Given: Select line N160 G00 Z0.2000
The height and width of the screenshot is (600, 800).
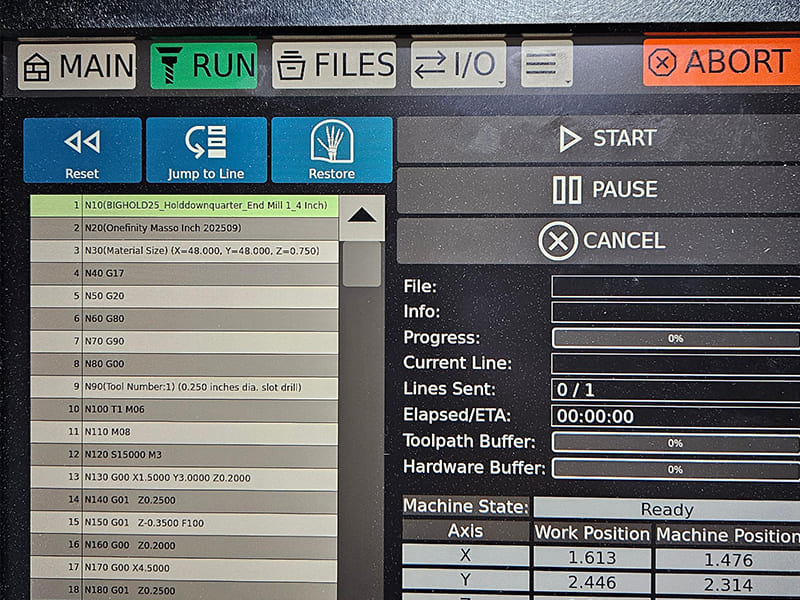Looking at the screenshot, I should click(184, 545).
